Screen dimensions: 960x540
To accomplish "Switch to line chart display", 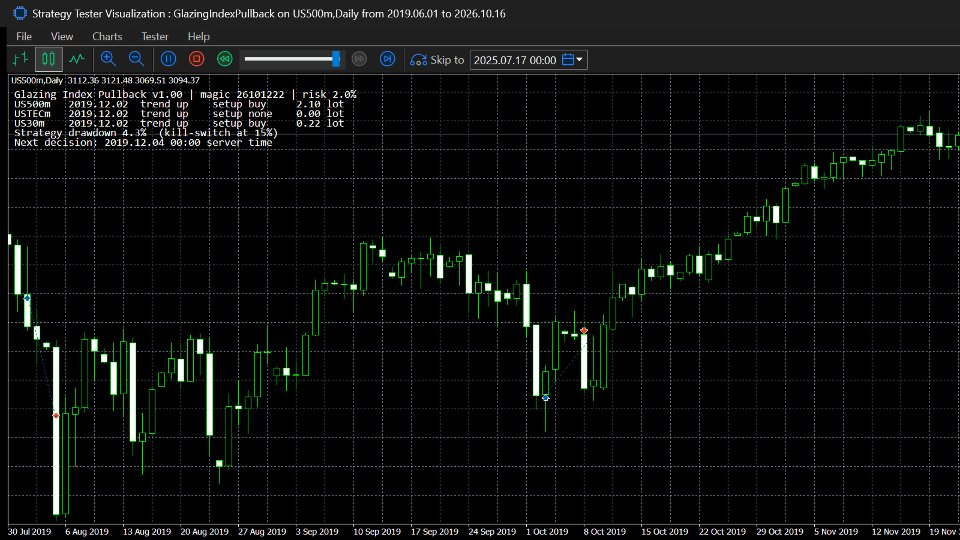I will (x=77, y=59).
